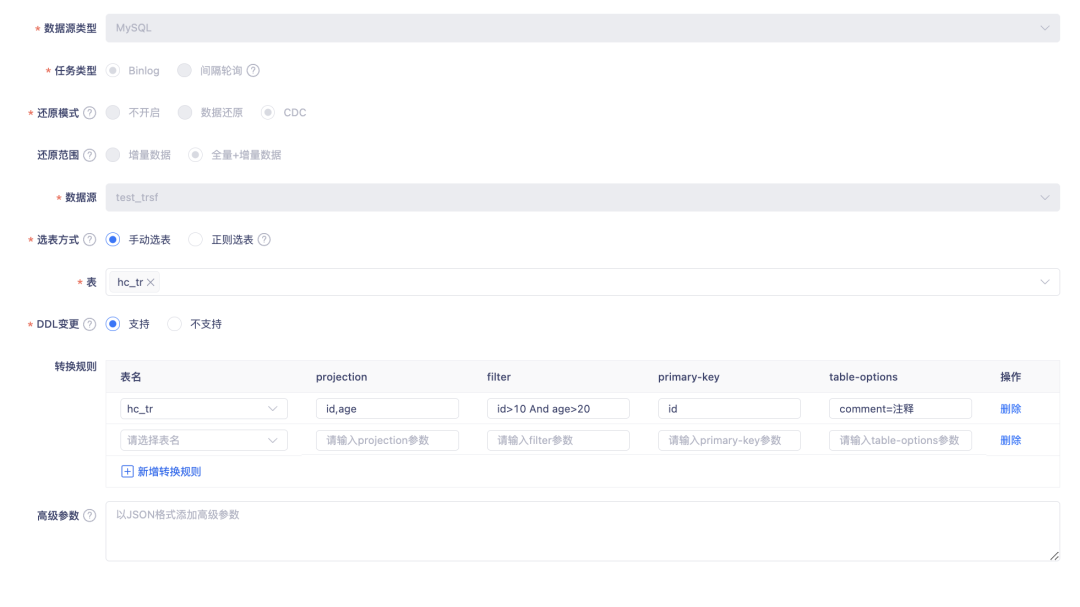1080x607 pixels.
Task: Click the 转换规则 label
Action: [76, 367]
